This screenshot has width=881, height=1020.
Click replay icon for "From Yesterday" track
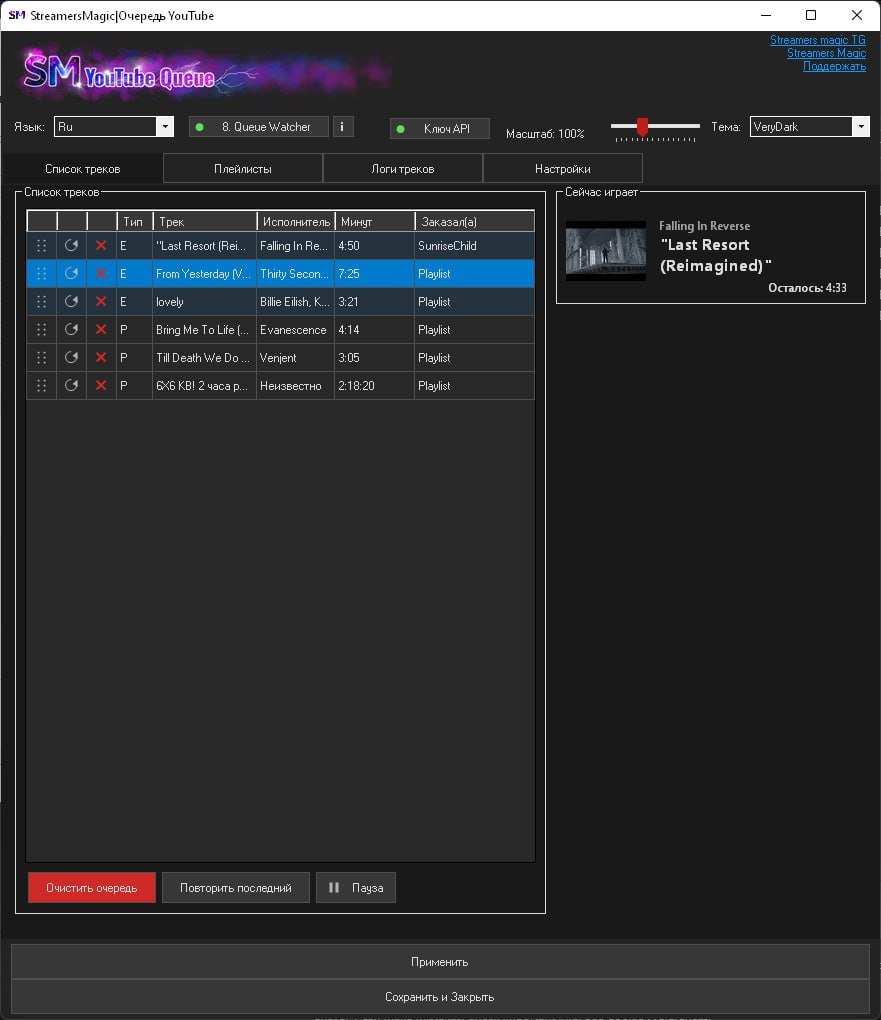(x=71, y=273)
